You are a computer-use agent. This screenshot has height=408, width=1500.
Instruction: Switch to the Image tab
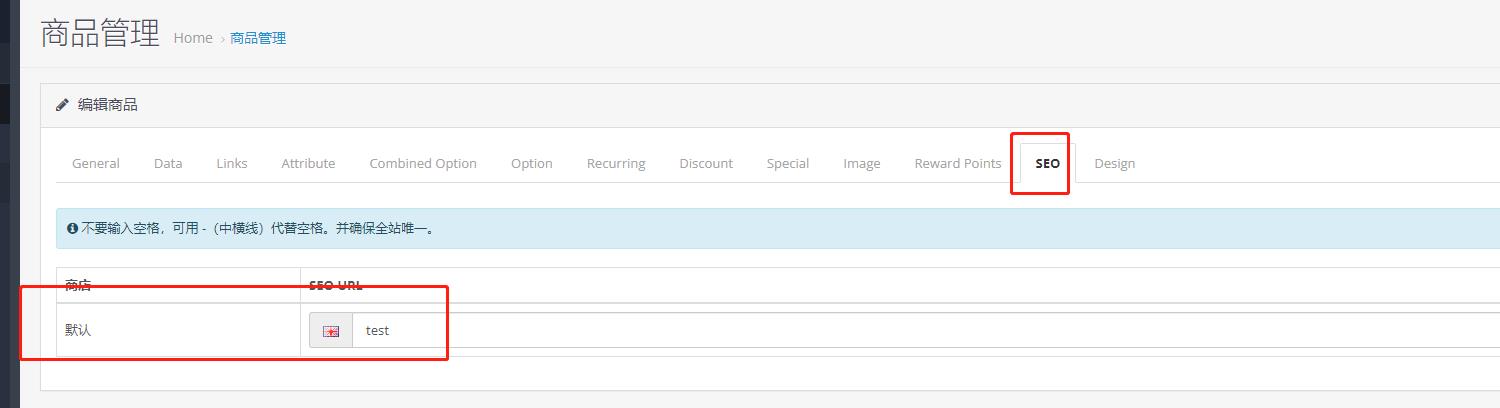[x=862, y=163]
